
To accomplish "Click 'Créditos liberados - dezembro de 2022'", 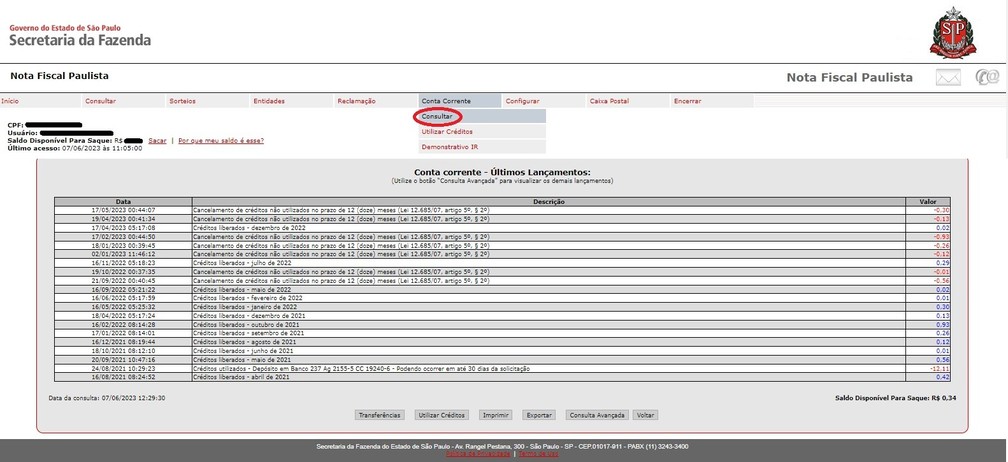I will 249,228.
